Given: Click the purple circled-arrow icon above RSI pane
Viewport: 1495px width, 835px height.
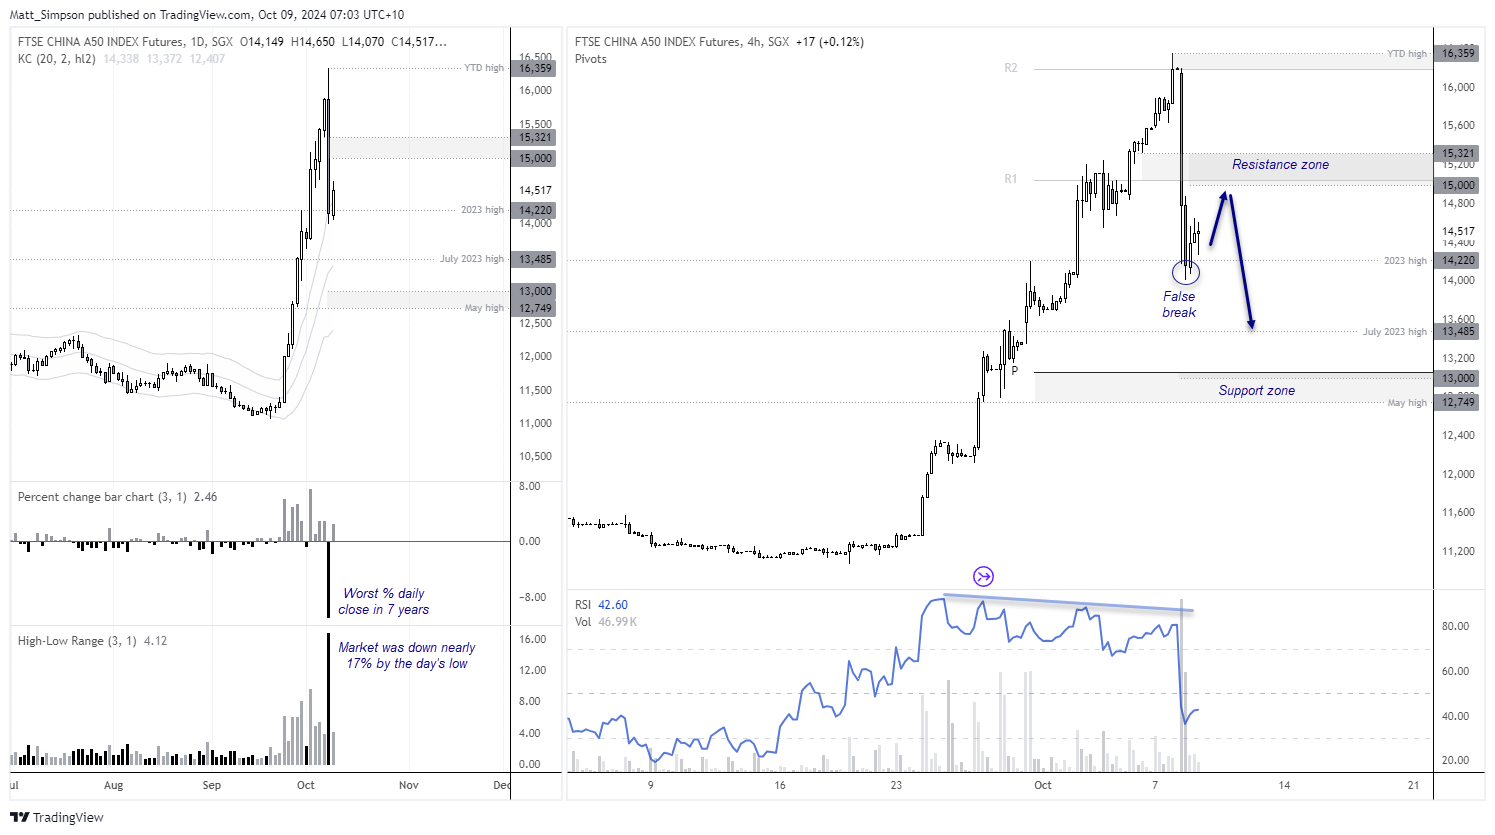Looking at the screenshot, I should click(x=983, y=576).
